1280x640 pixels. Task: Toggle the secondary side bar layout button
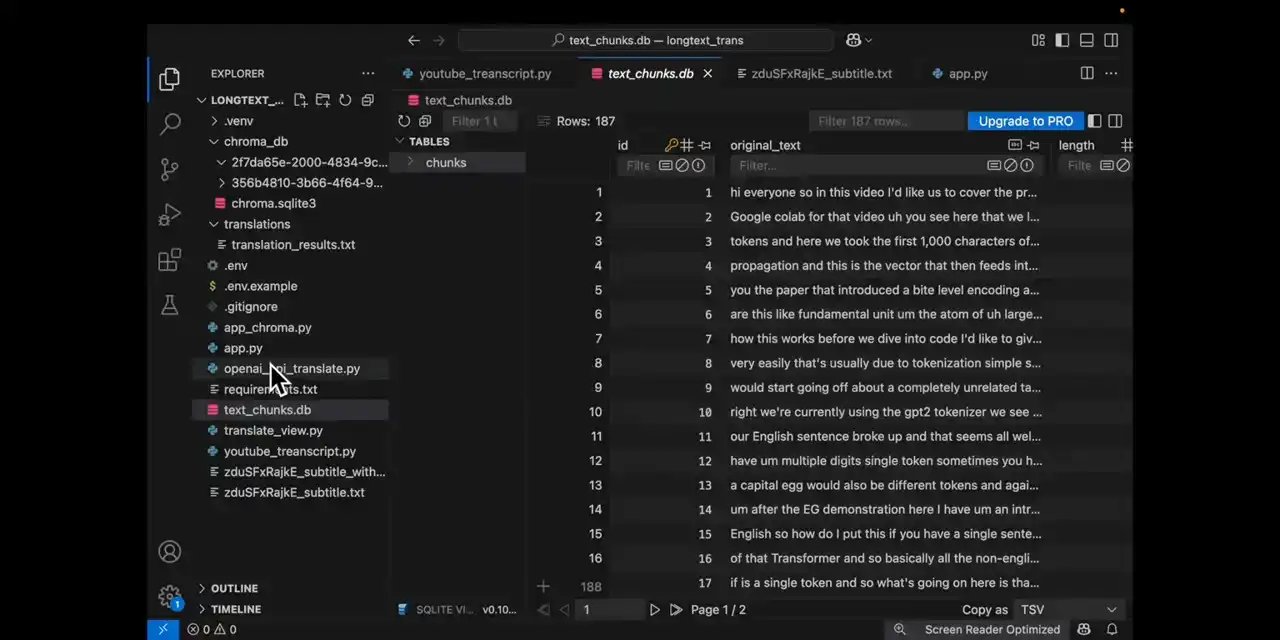1111,40
